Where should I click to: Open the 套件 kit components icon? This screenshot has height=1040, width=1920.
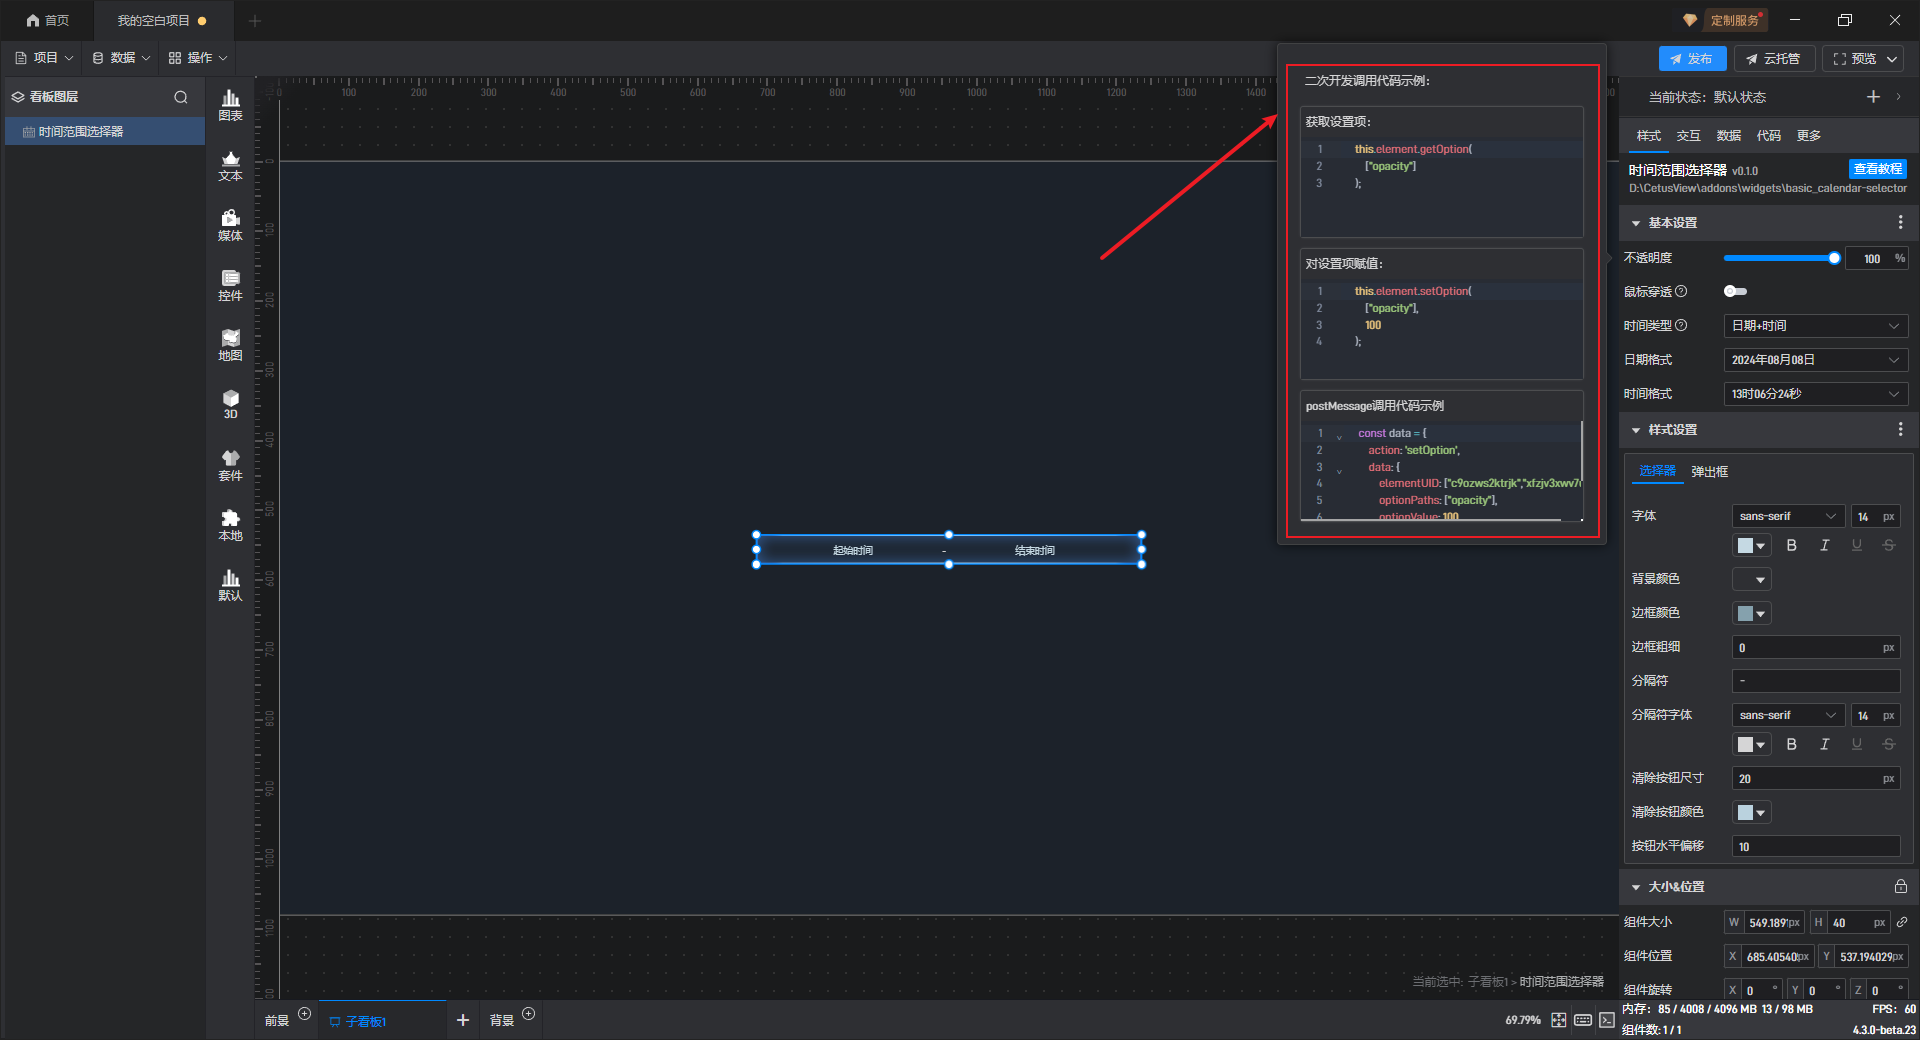point(230,465)
